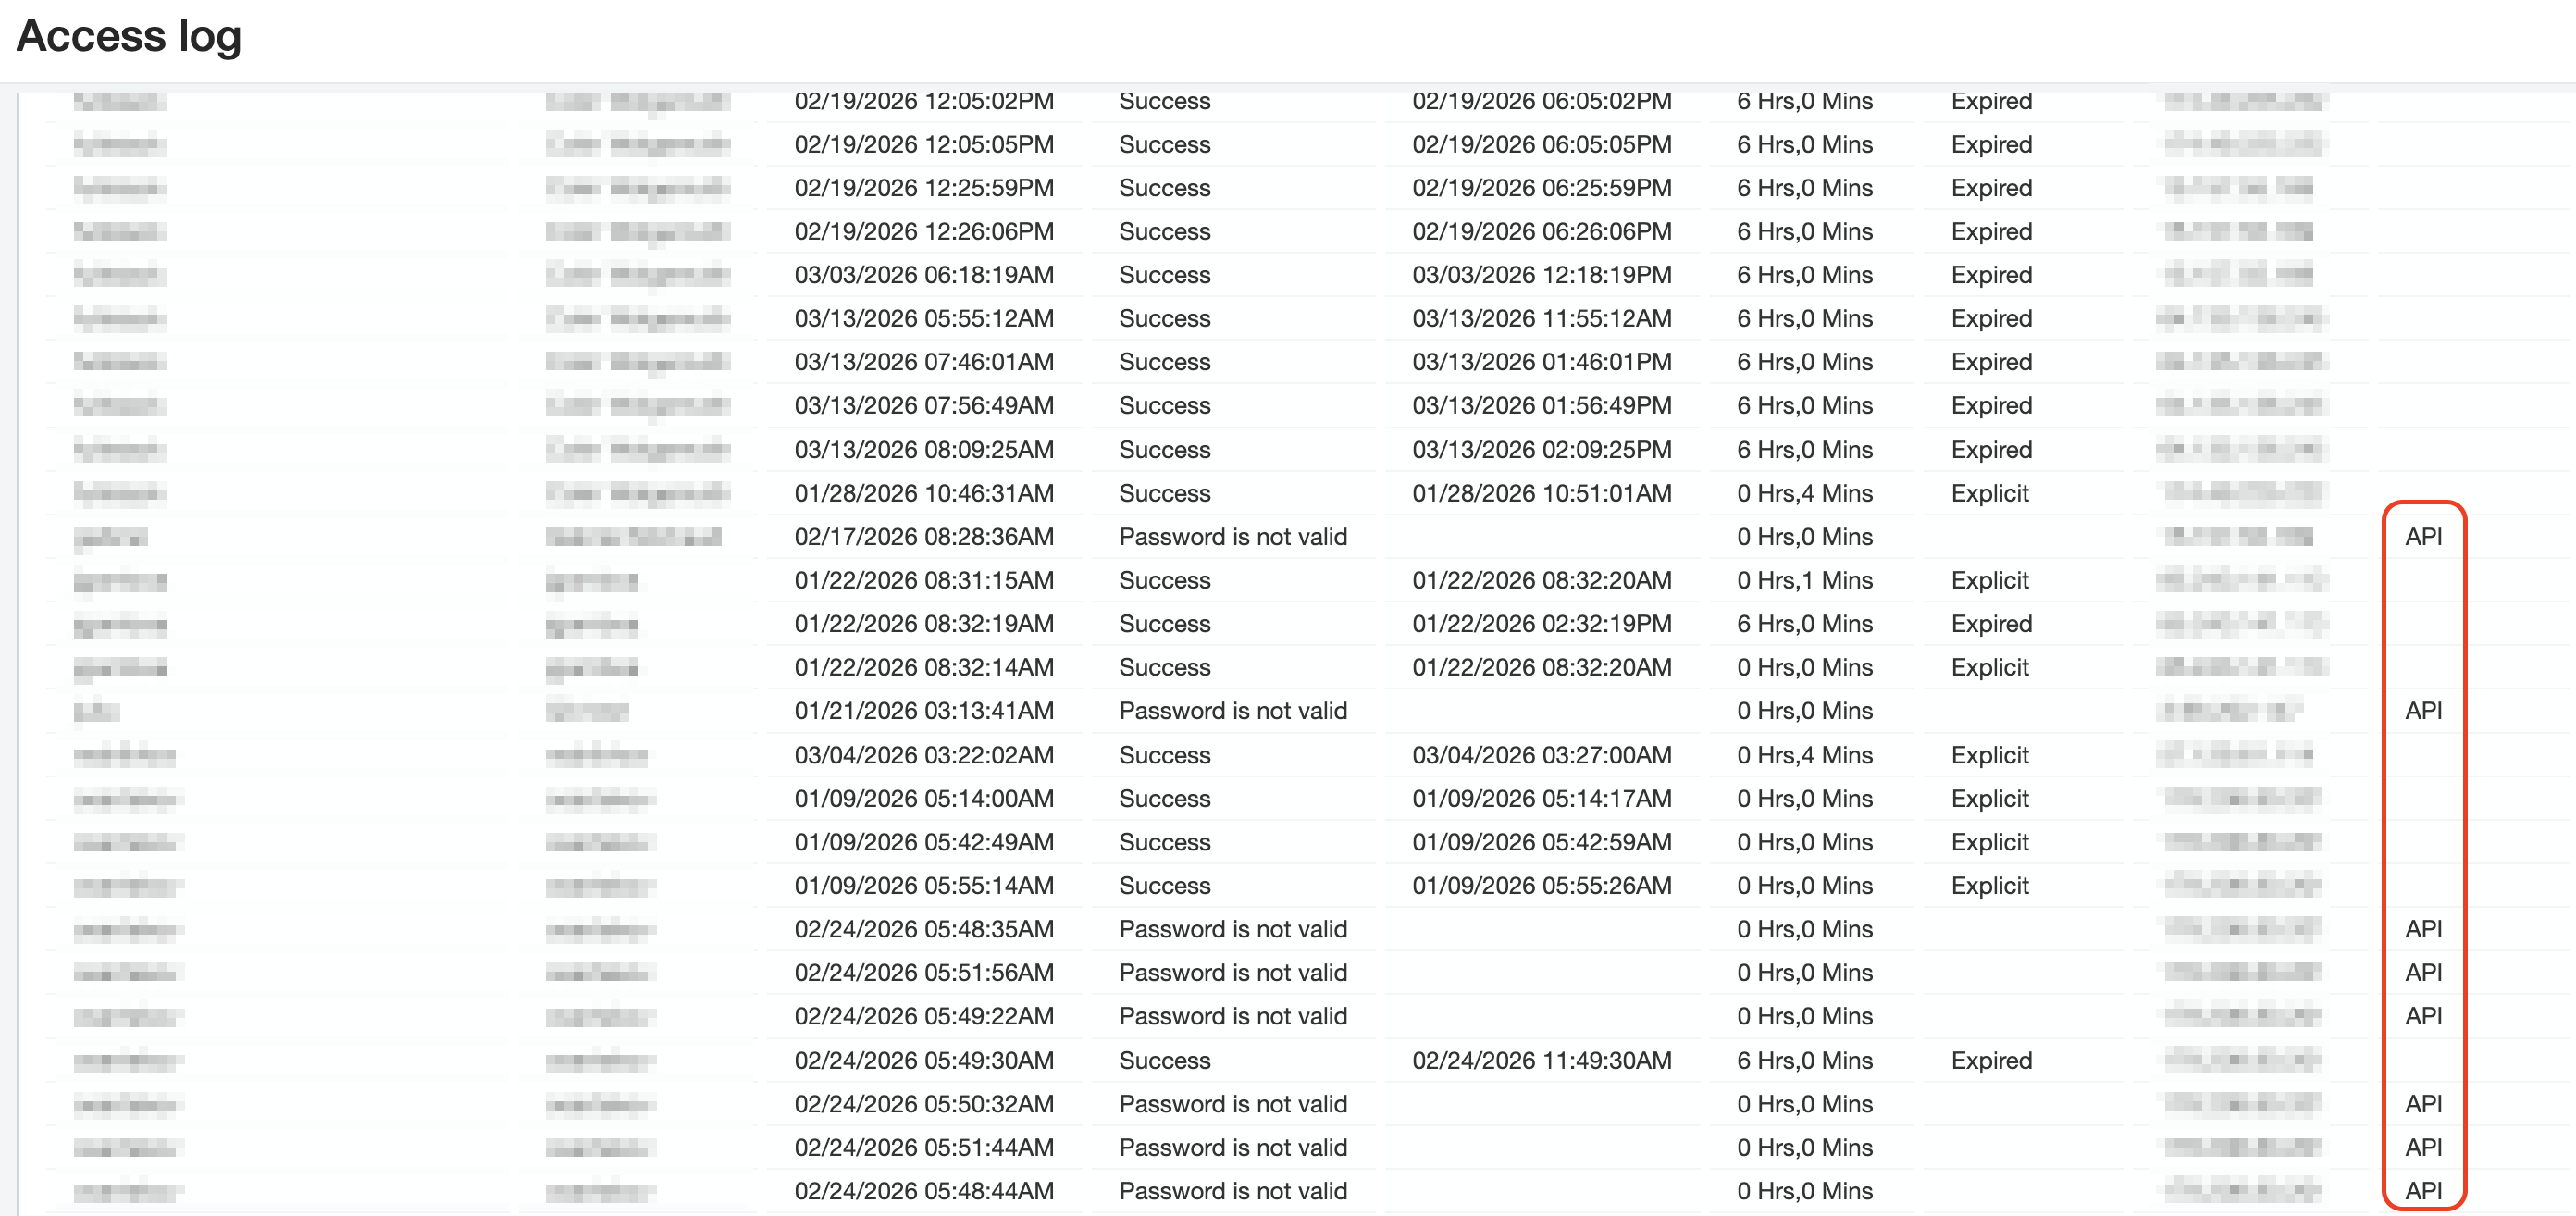Click the "Access log" page title

[128, 36]
